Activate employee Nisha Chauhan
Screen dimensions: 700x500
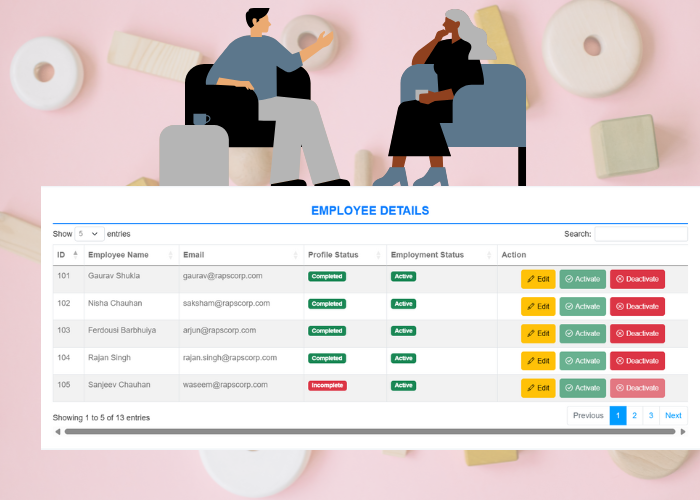[583, 307]
